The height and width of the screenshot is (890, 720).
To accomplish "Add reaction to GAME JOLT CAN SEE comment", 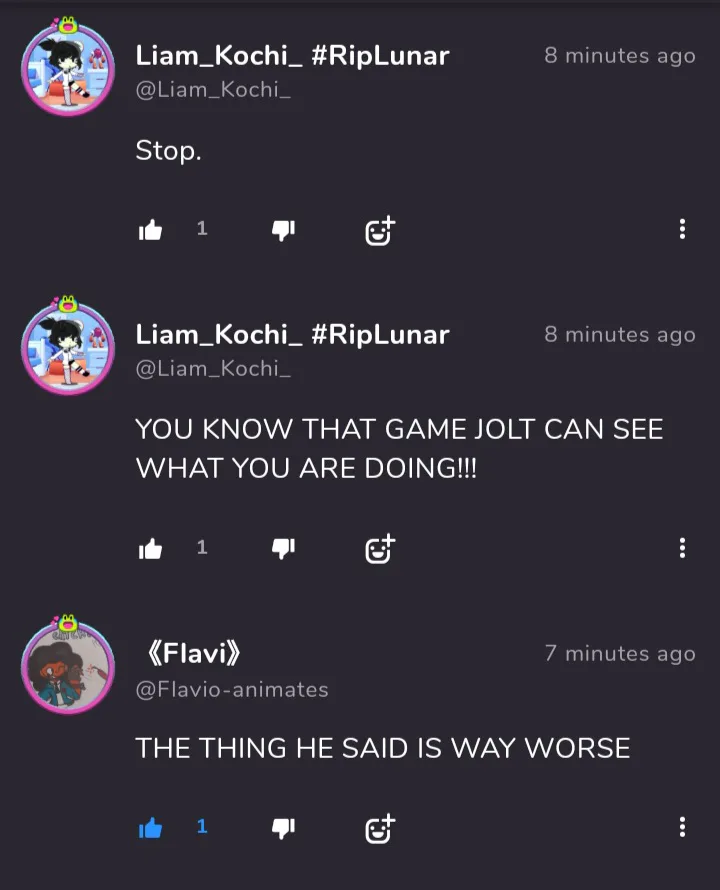I will pyautogui.click(x=380, y=548).
